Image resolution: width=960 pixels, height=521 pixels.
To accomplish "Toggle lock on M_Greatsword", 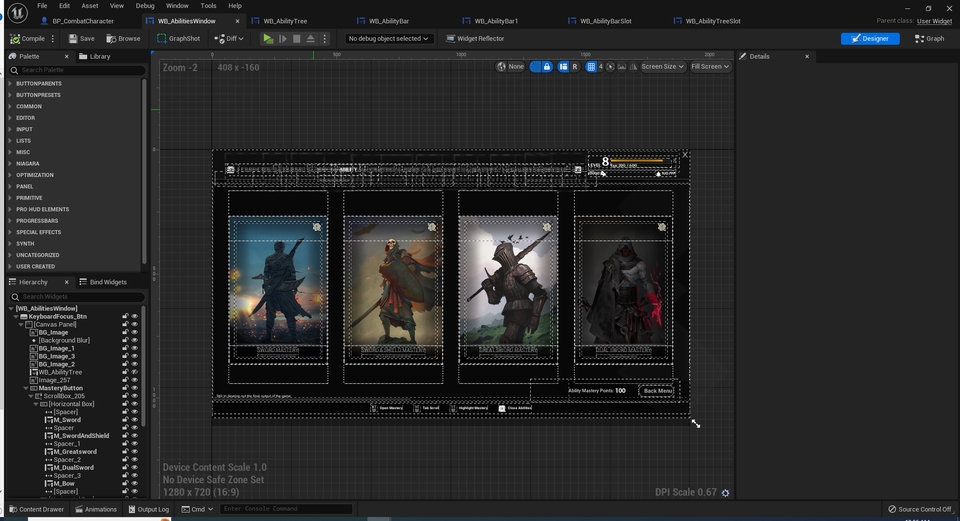I will 125,452.
